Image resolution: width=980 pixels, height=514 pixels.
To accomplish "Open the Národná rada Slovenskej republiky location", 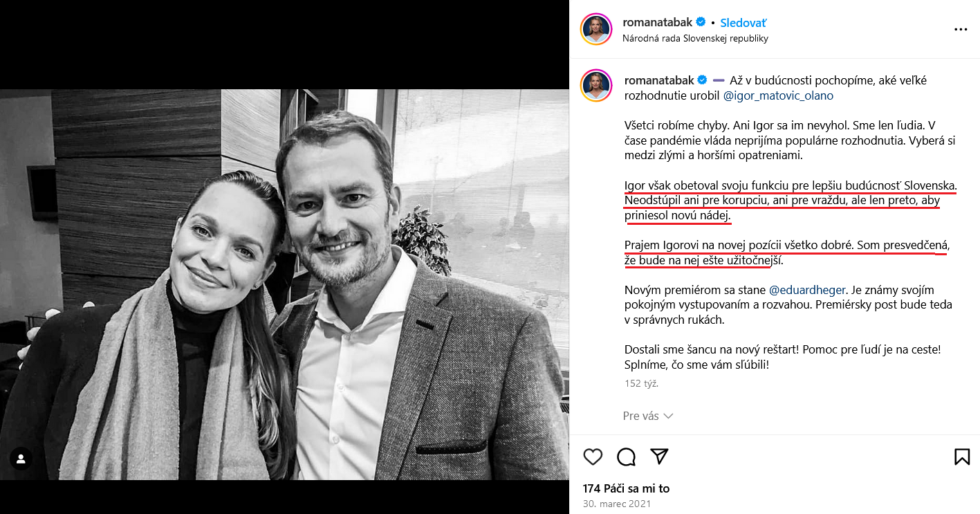I will click(x=695, y=38).
